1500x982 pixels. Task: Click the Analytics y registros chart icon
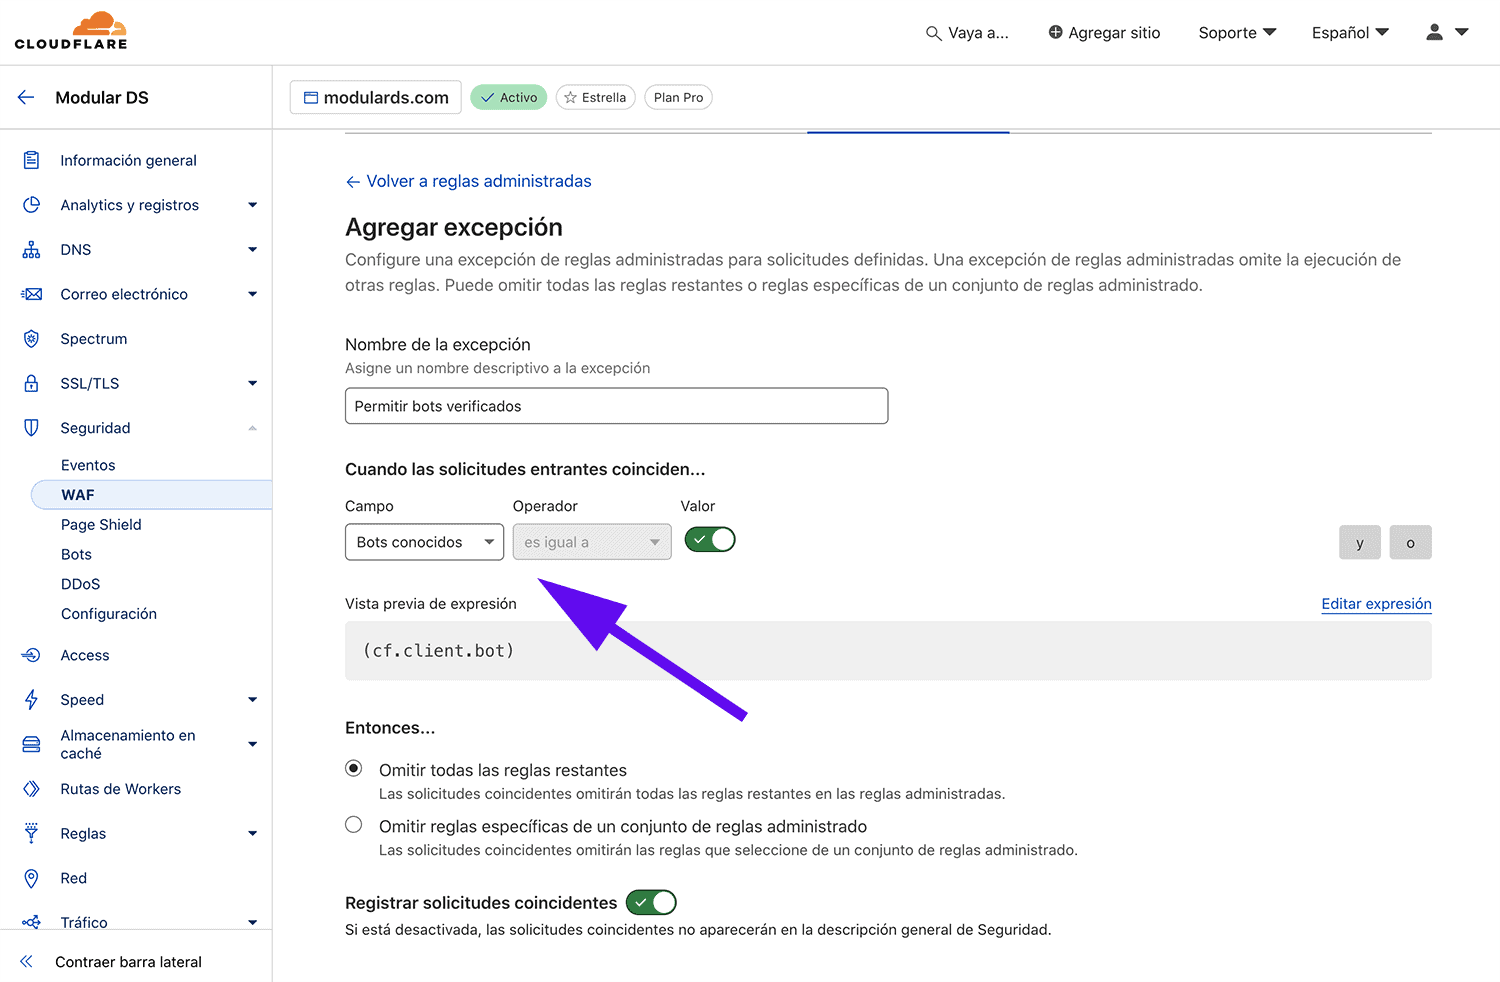(x=32, y=205)
